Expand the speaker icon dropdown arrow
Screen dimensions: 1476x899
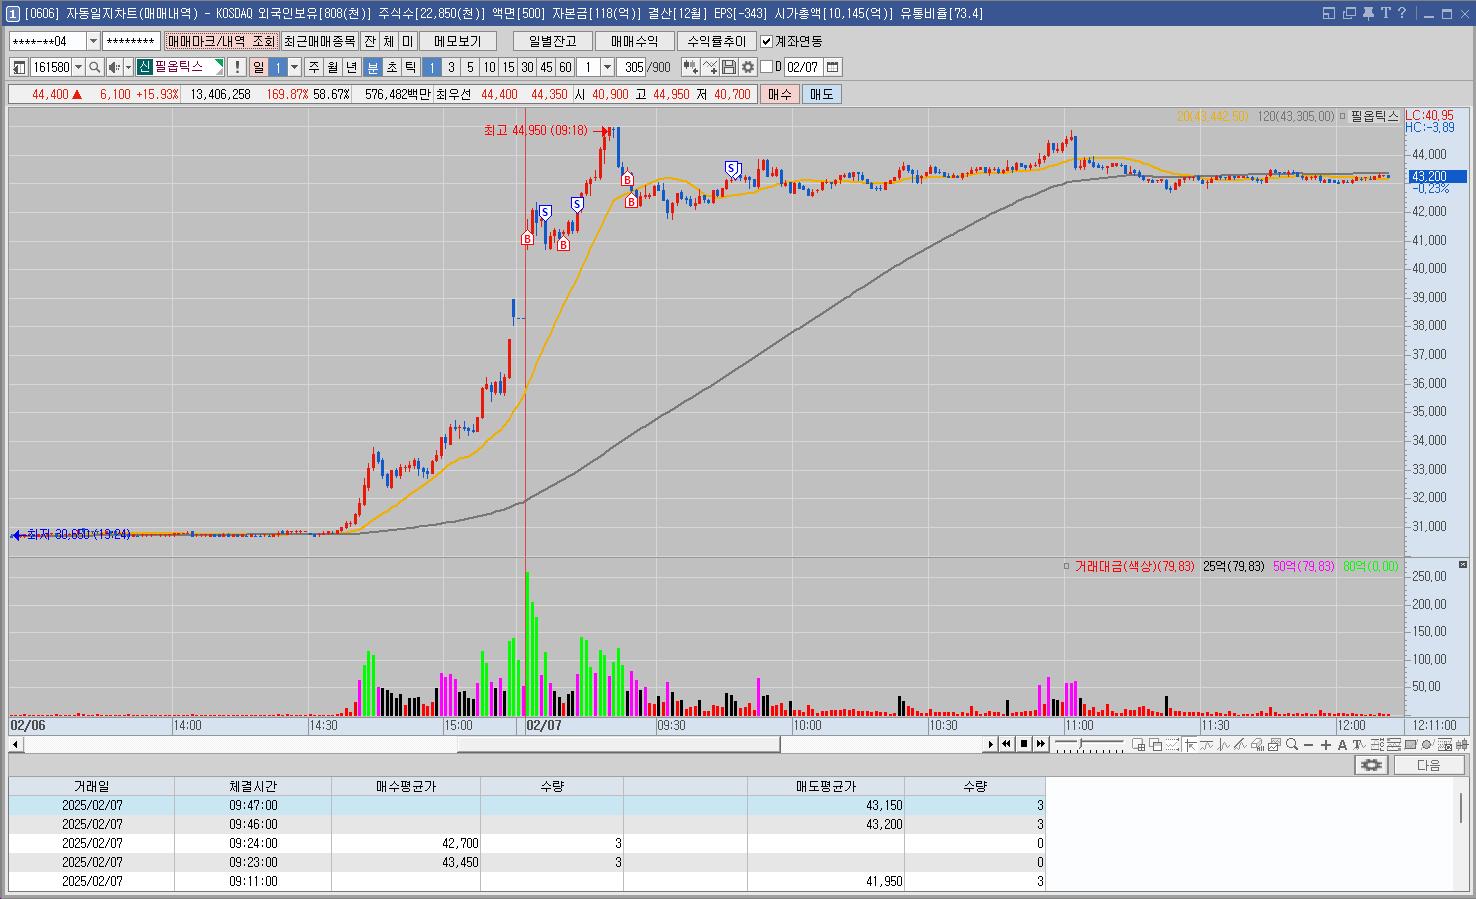128,67
